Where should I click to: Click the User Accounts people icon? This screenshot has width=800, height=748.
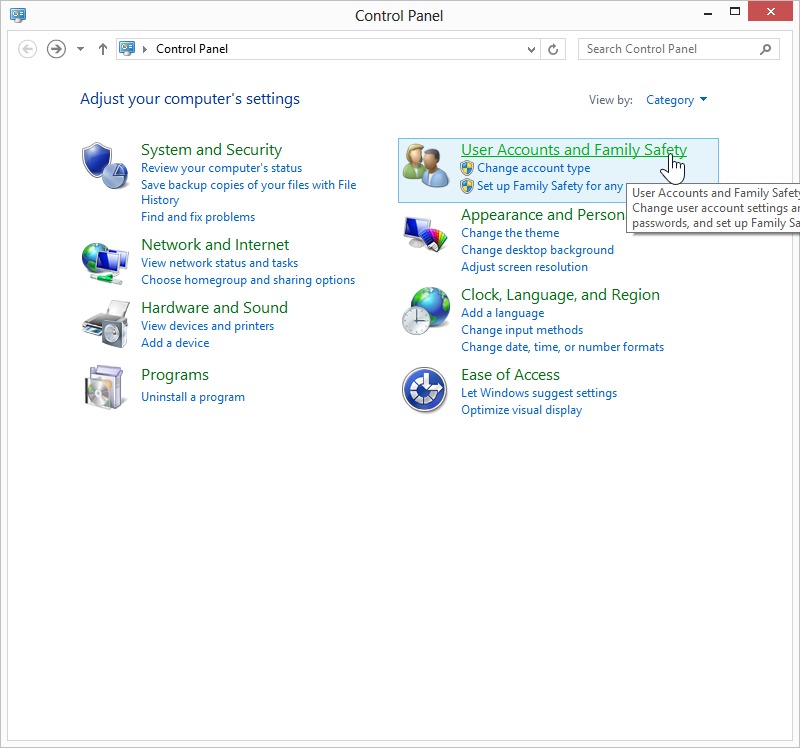(426, 166)
